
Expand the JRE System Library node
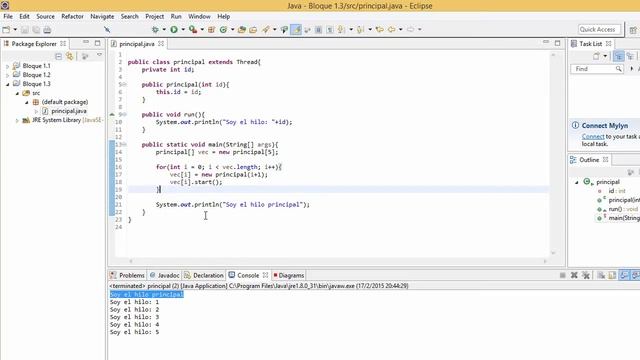tap(17, 120)
